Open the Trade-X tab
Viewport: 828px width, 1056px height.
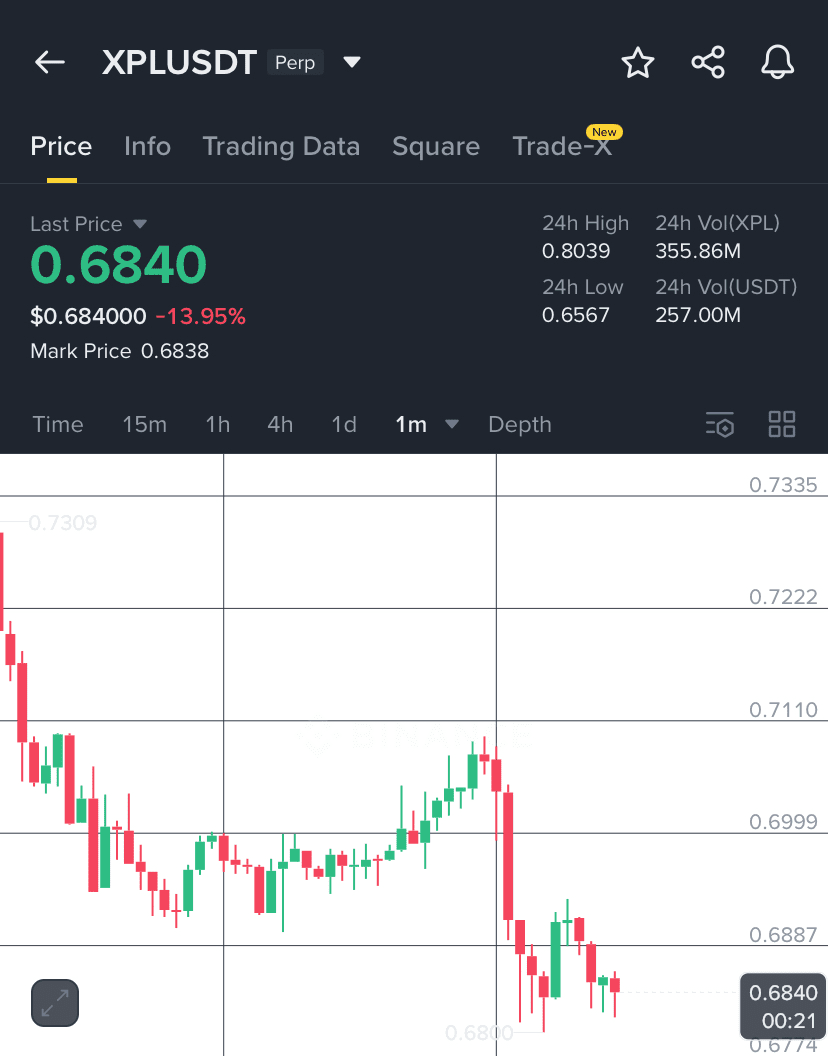(x=563, y=146)
